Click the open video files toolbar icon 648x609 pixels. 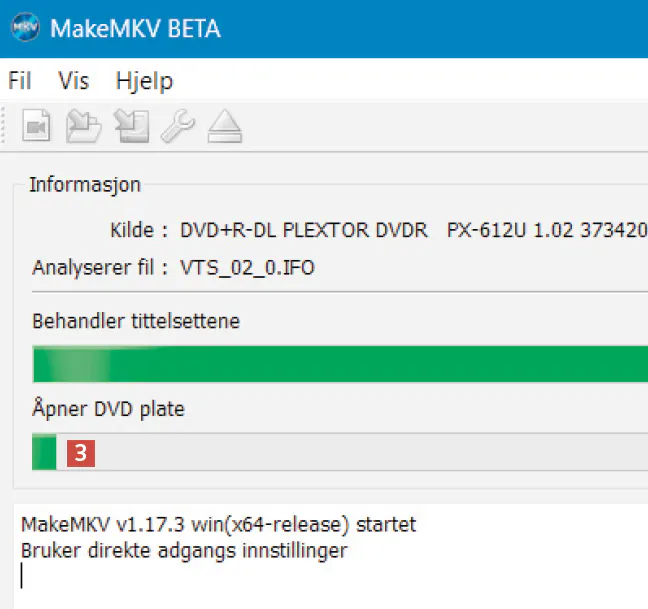(x=38, y=127)
